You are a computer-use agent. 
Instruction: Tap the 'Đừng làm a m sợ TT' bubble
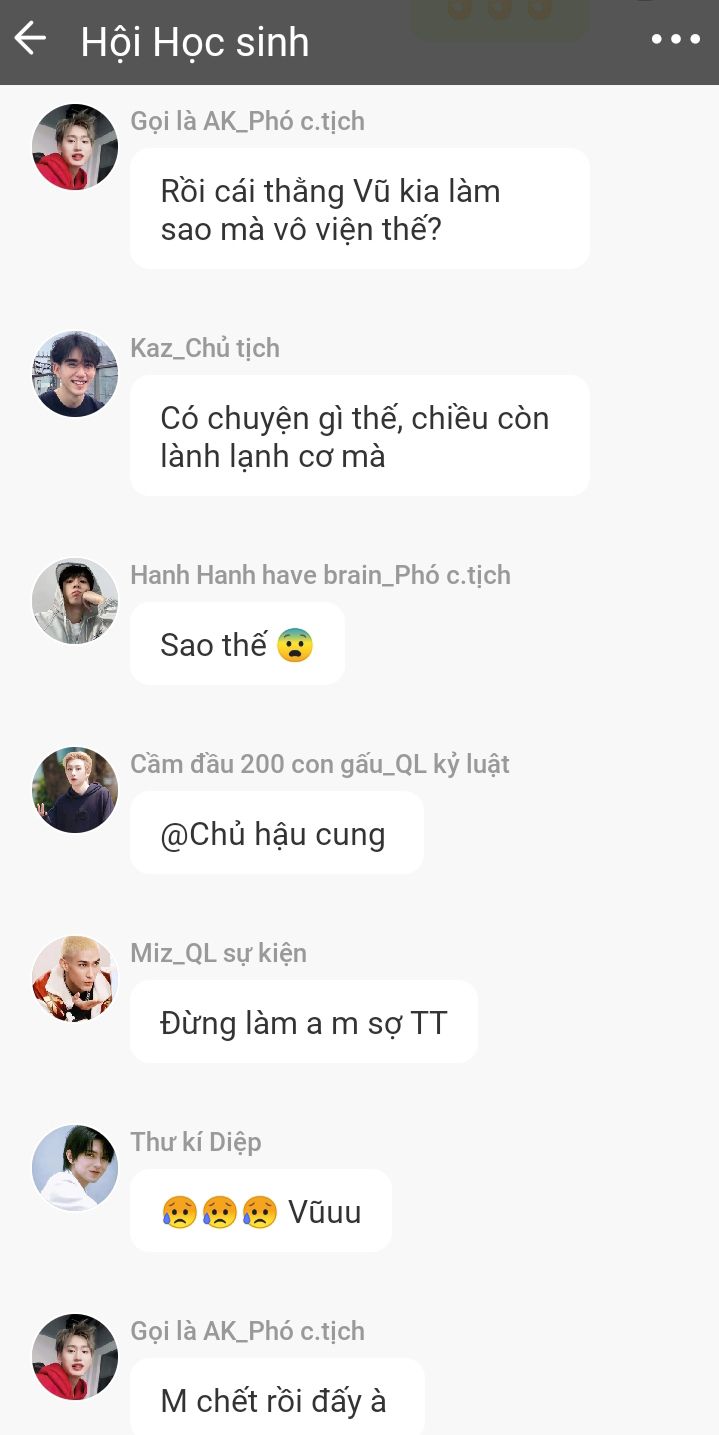(x=304, y=1022)
